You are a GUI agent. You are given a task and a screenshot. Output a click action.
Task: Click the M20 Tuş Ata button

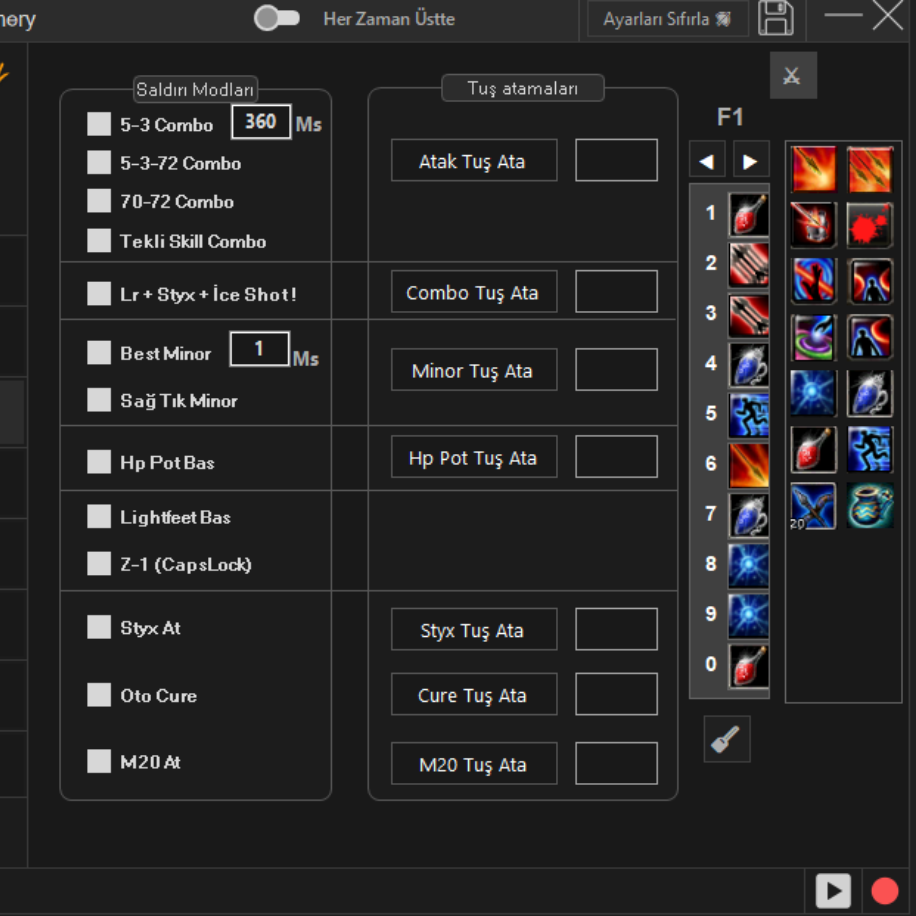pyautogui.click(x=474, y=764)
